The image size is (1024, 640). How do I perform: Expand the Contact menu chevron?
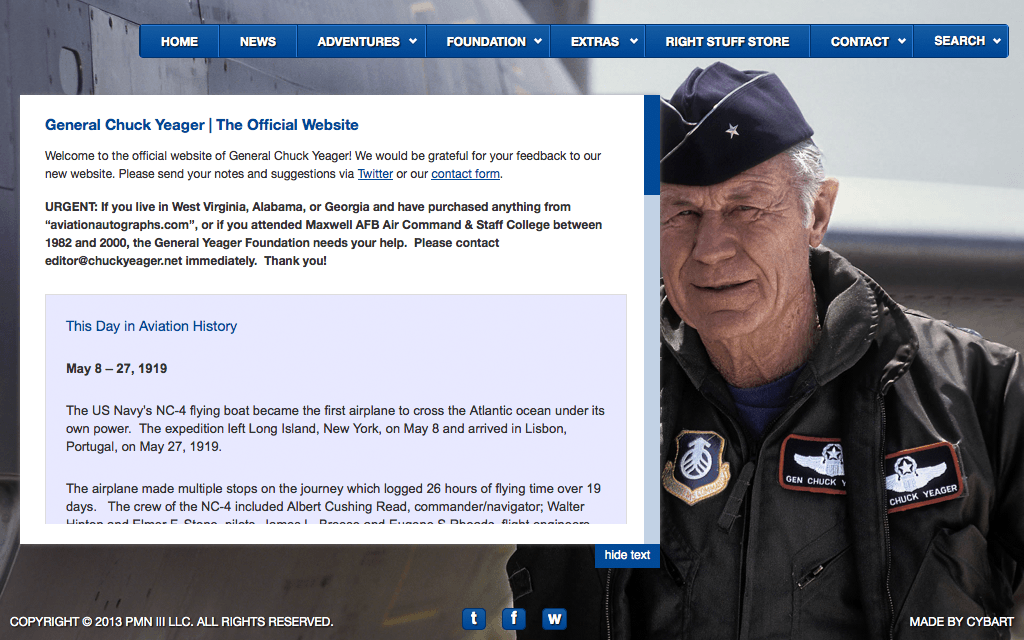click(901, 41)
